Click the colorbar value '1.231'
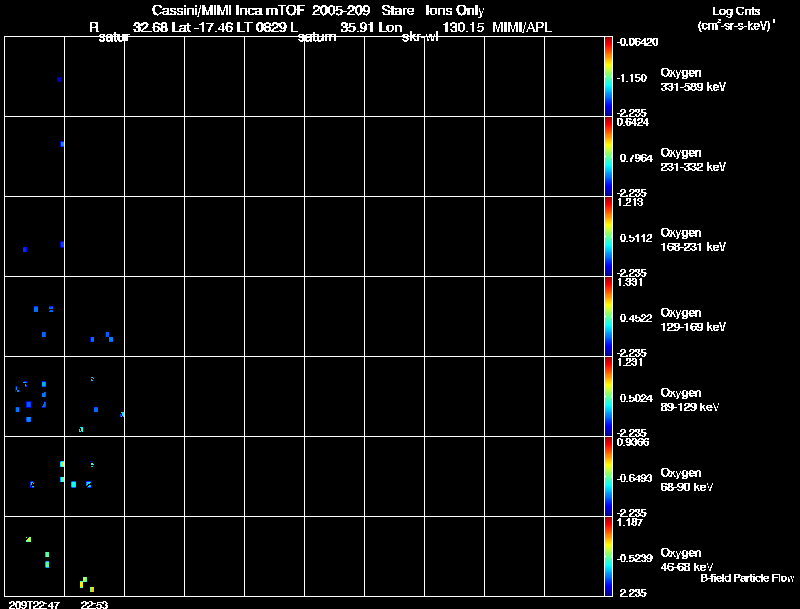Viewport: 800px width, 609px height. tap(630, 362)
